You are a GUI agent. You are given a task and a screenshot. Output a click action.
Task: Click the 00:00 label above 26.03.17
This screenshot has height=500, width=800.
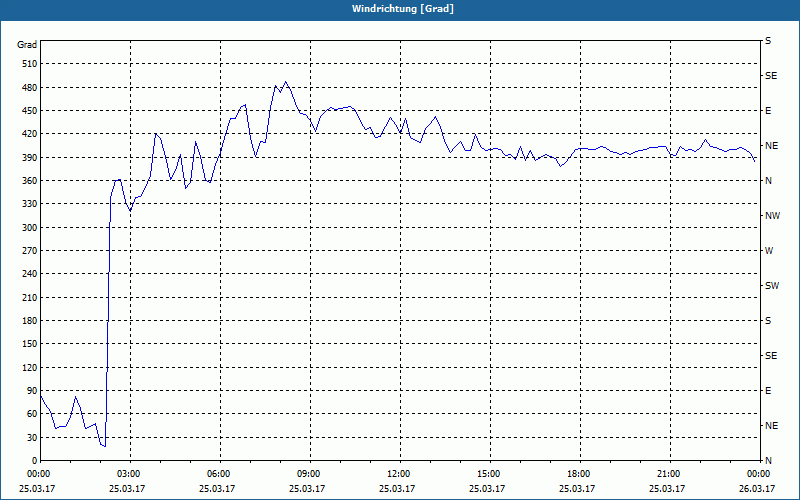[x=760, y=474]
